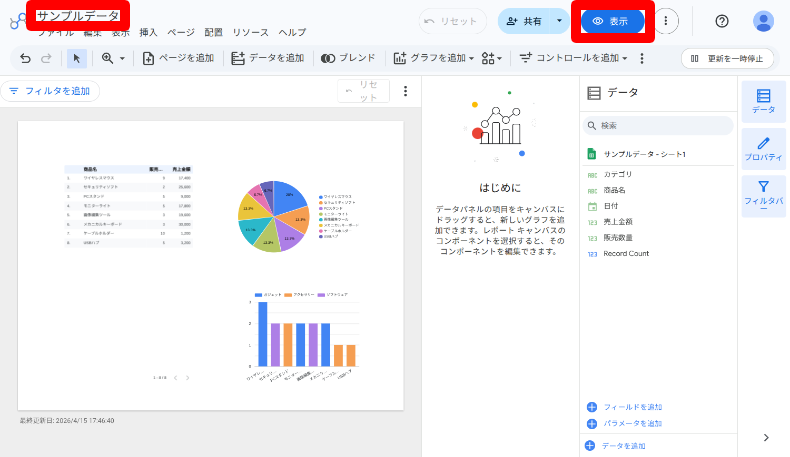Open the help question mark icon
790x457 pixels.
[x=722, y=21]
